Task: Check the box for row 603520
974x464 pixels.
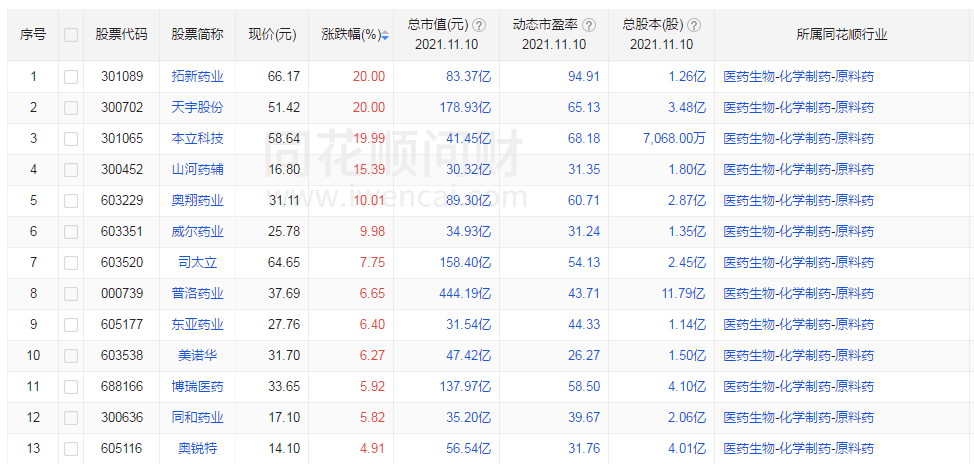Action: click(x=71, y=263)
